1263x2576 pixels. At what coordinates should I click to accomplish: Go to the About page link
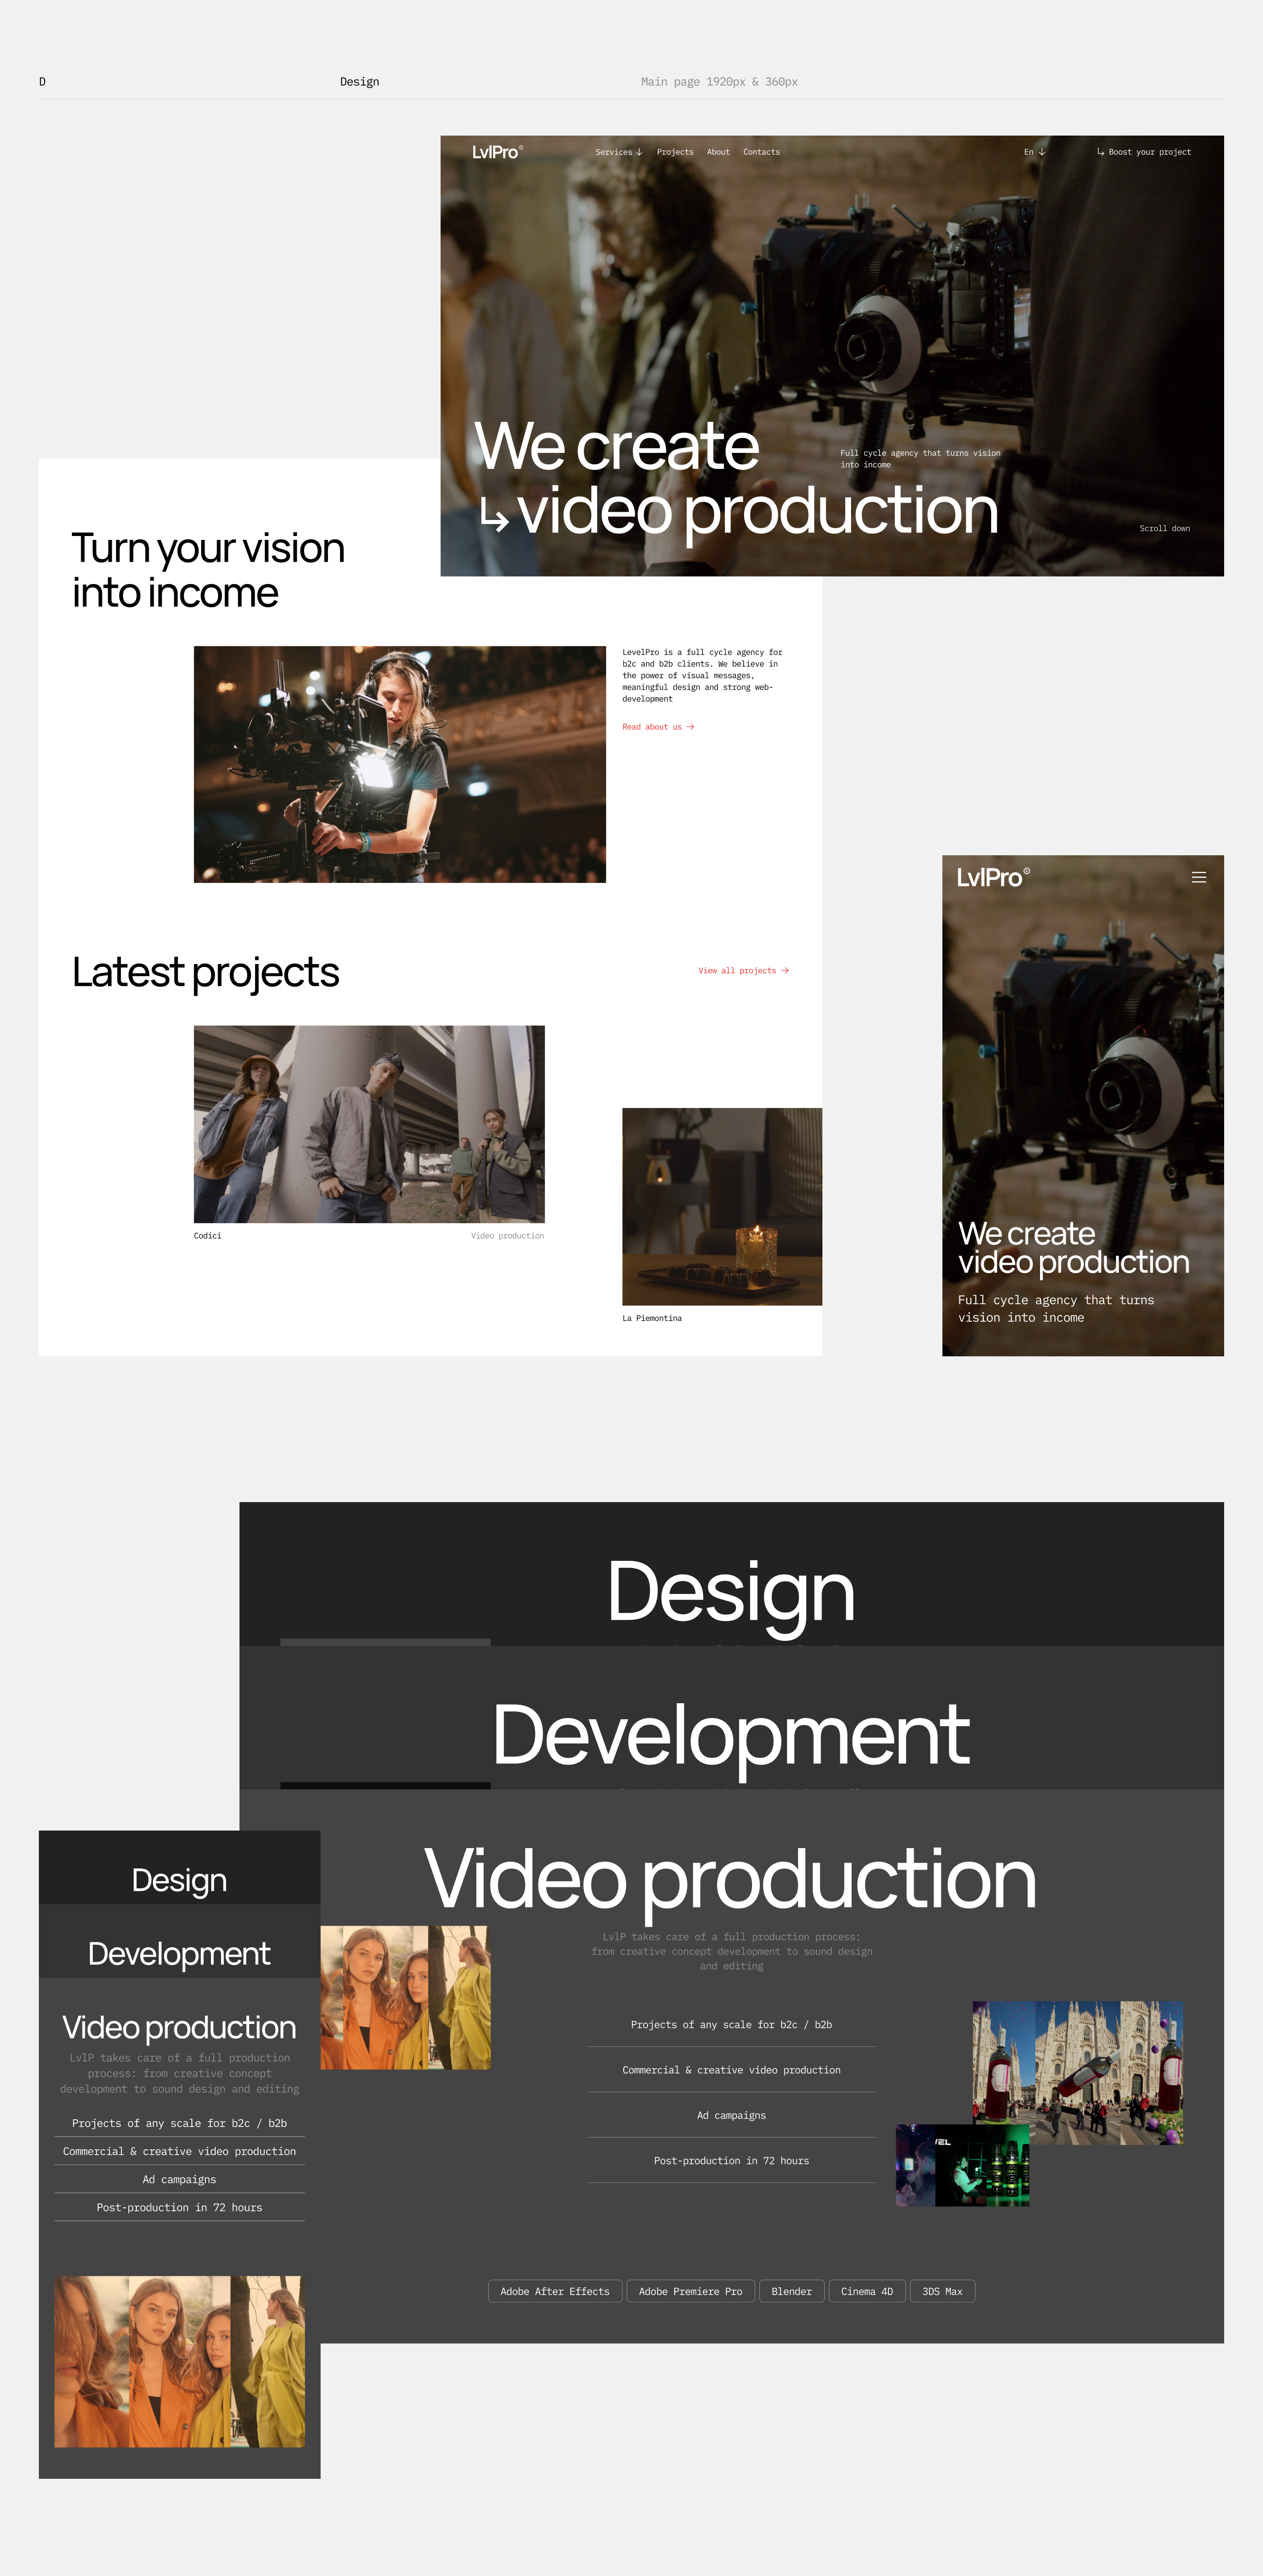coord(718,152)
